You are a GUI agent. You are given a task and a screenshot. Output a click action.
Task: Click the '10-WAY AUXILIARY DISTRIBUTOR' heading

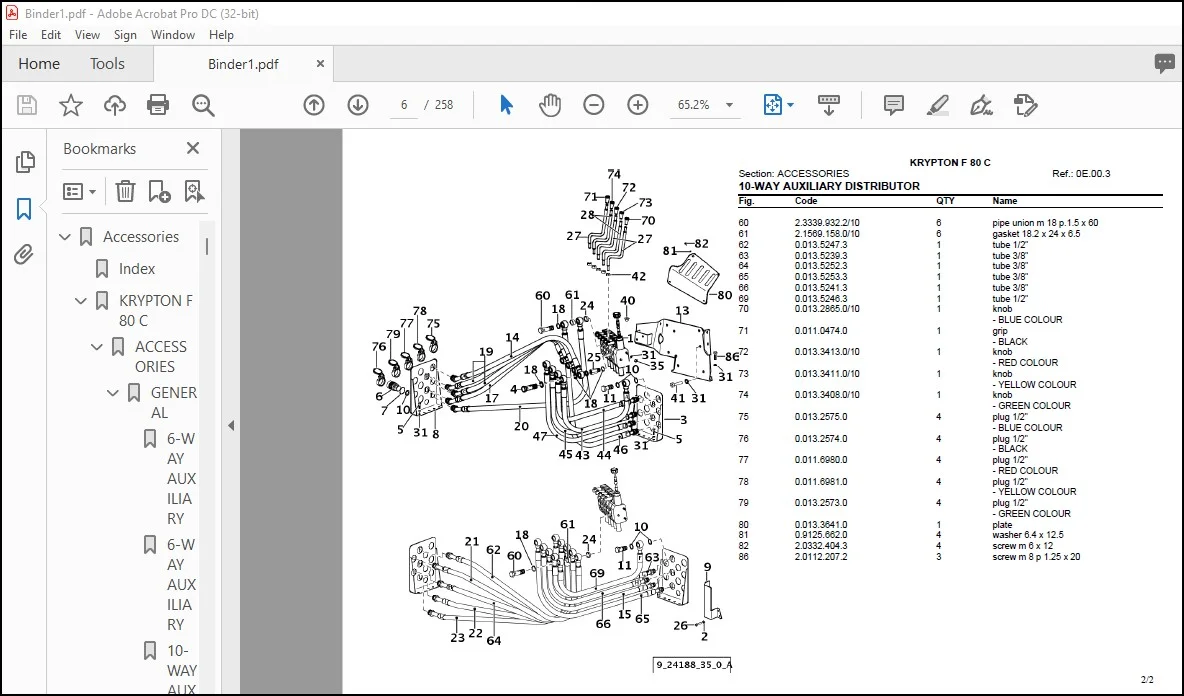coord(829,186)
